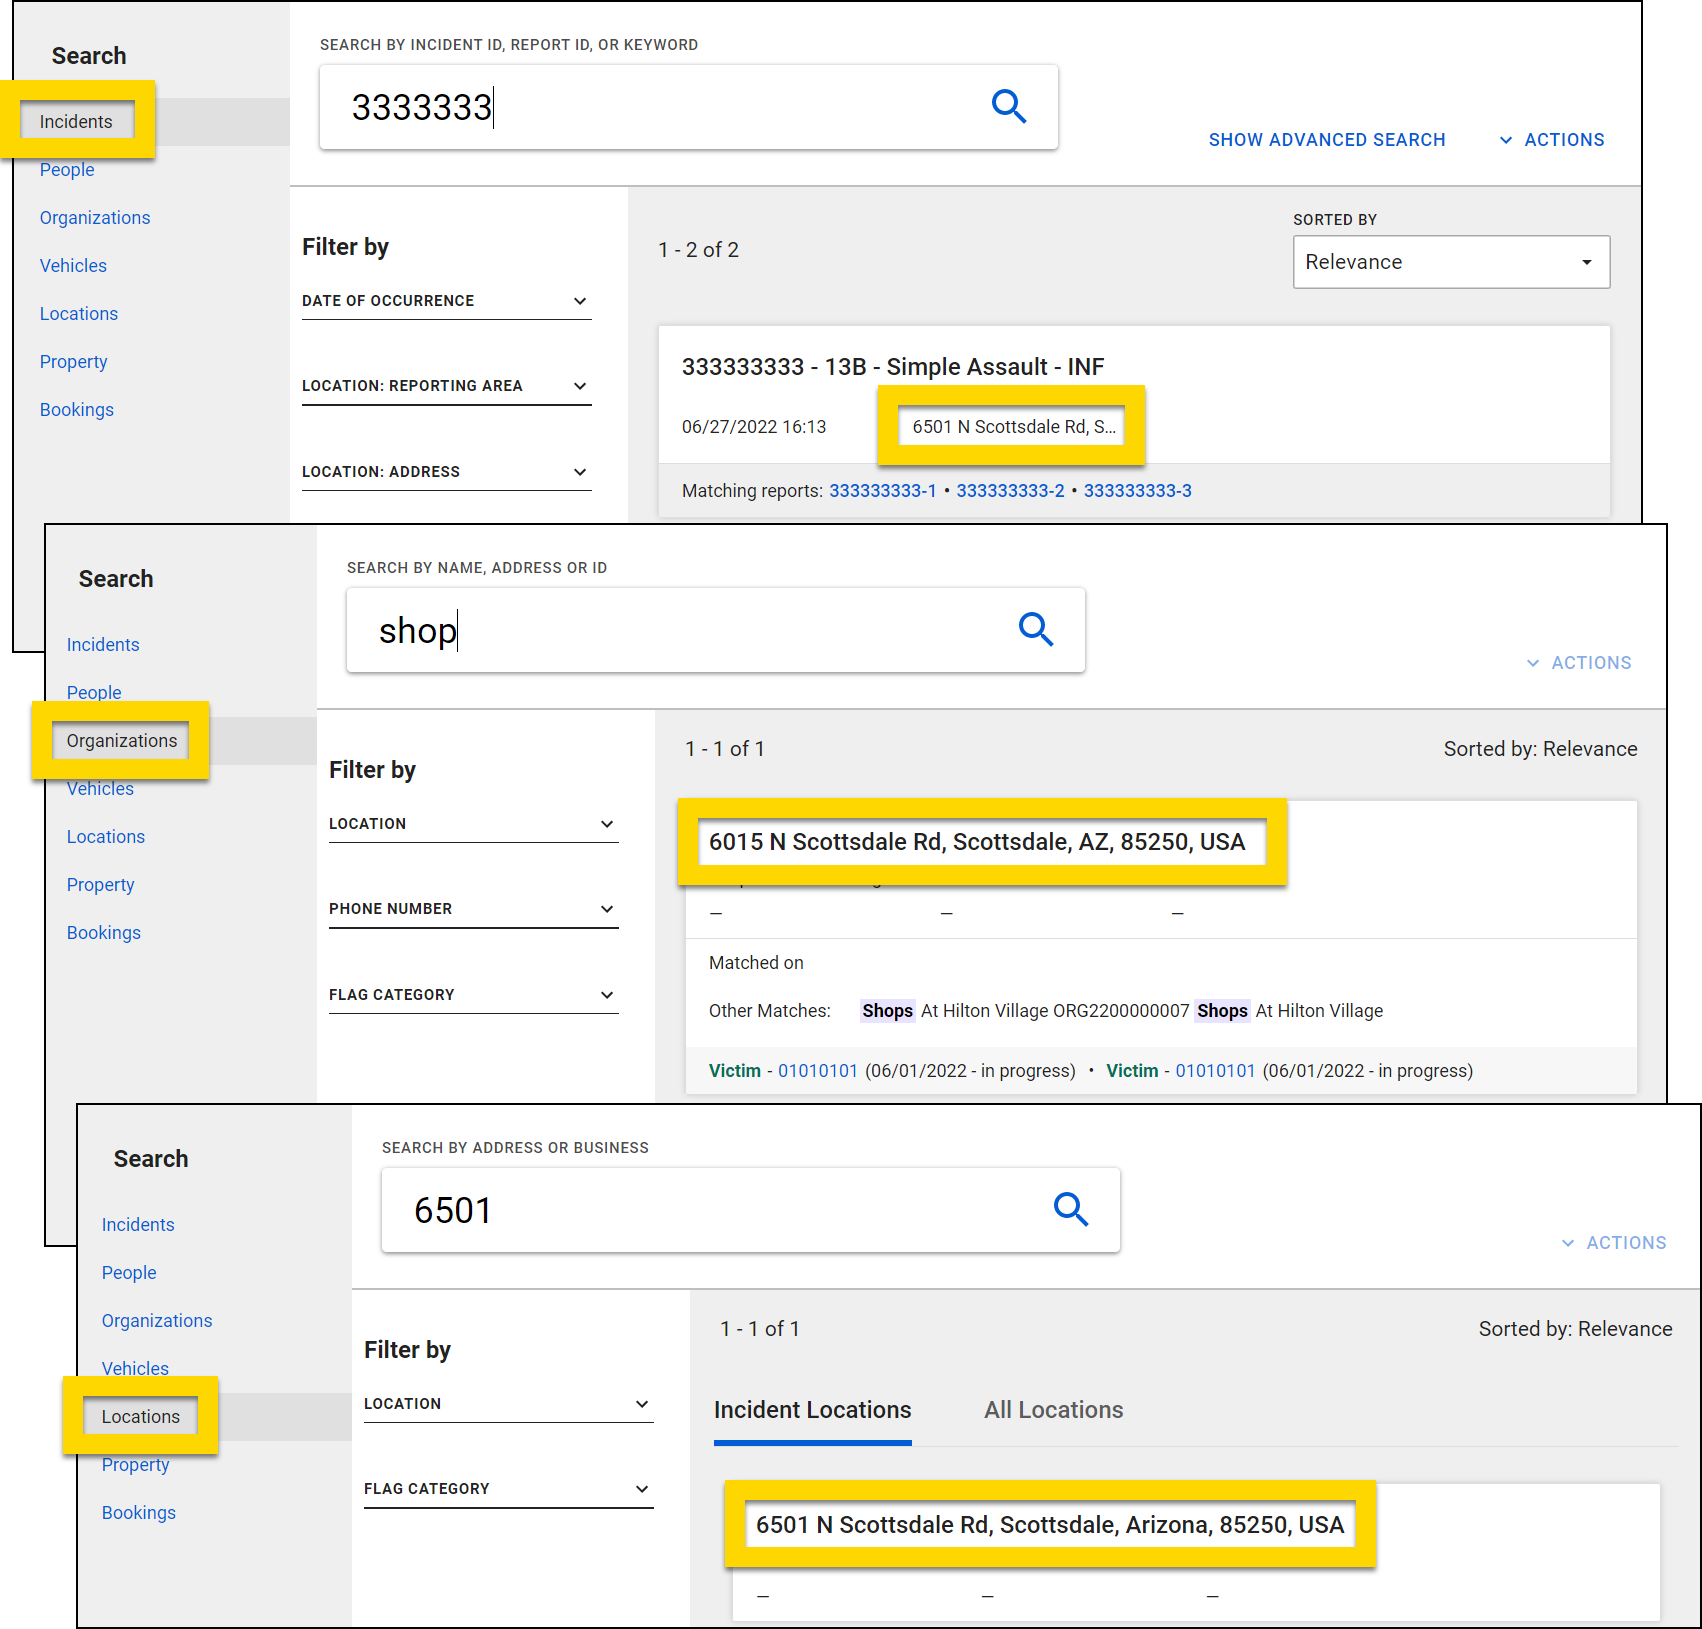Open the DATE OF OCCURRENCE filter

(580, 300)
